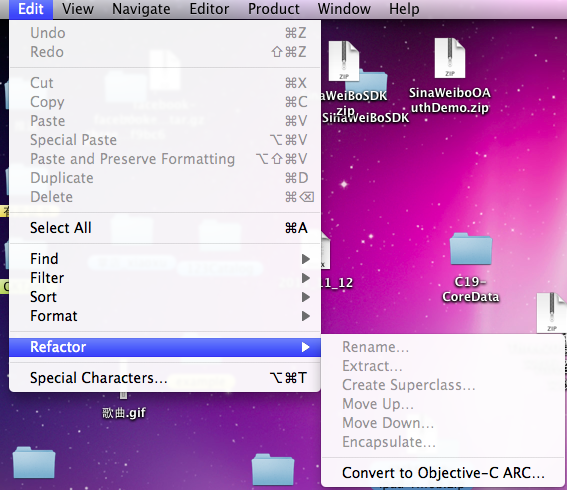Open the Product menu
The image size is (567, 490).
pos(273,9)
